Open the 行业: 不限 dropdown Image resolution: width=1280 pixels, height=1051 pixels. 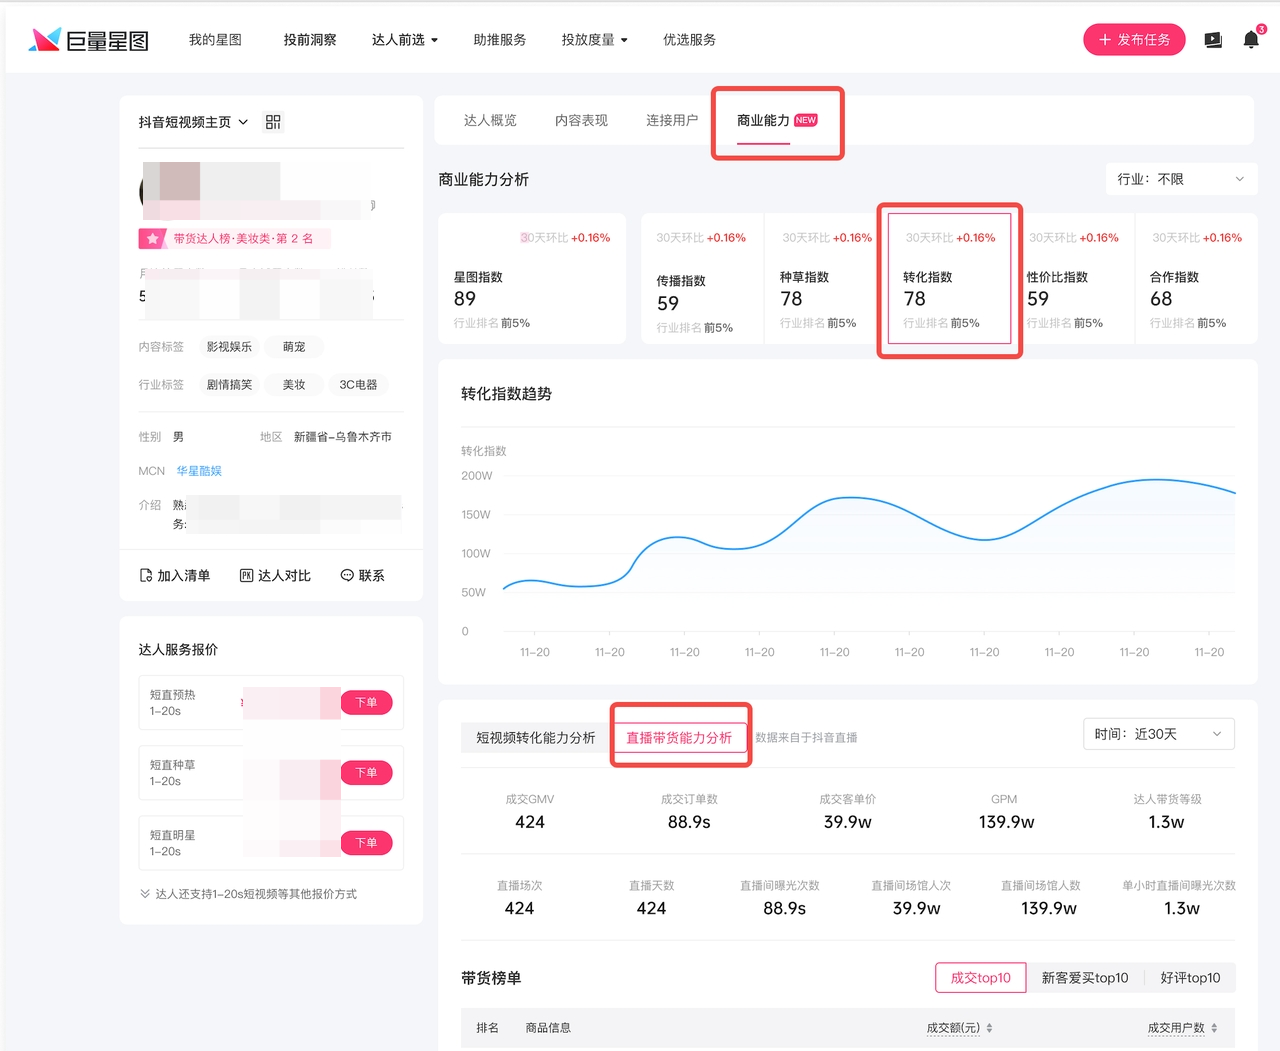click(x=1180, y=179)
